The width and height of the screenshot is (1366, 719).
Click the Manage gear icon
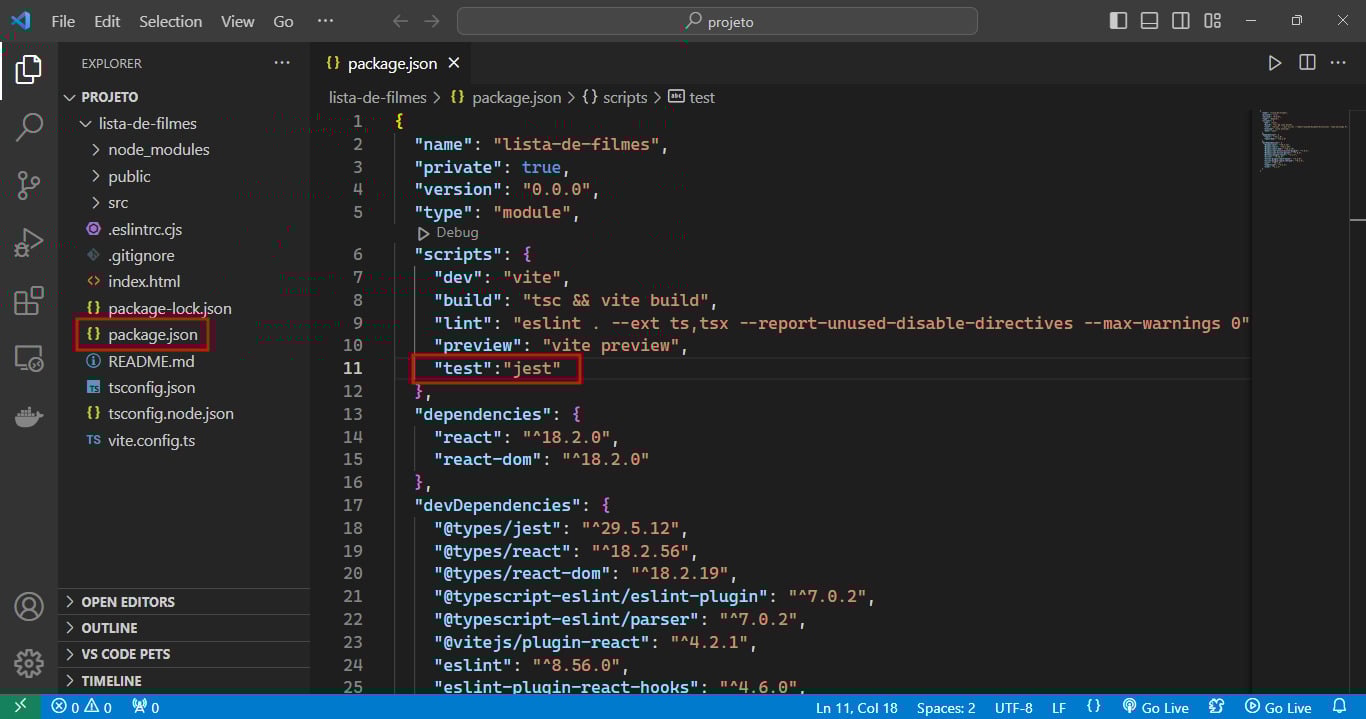(x=29, y=663)
